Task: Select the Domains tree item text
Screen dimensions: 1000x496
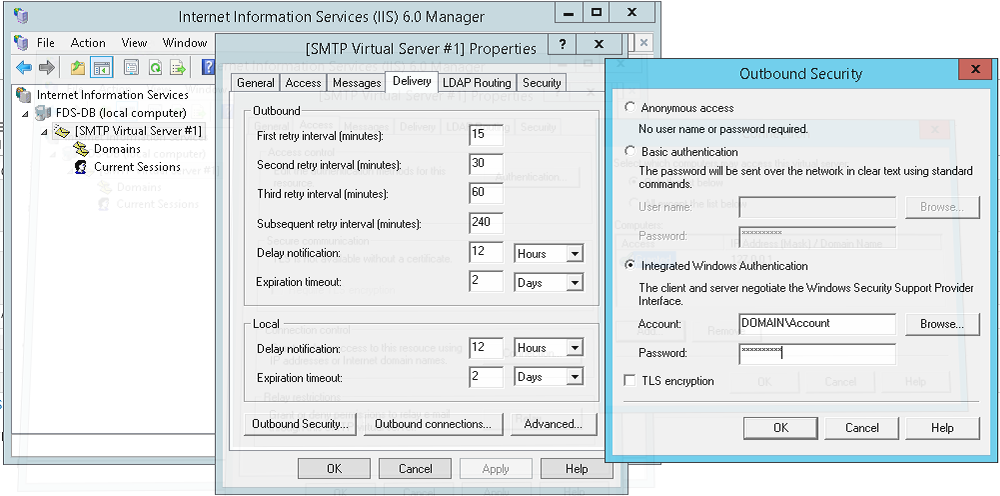Action: [117, 149]
